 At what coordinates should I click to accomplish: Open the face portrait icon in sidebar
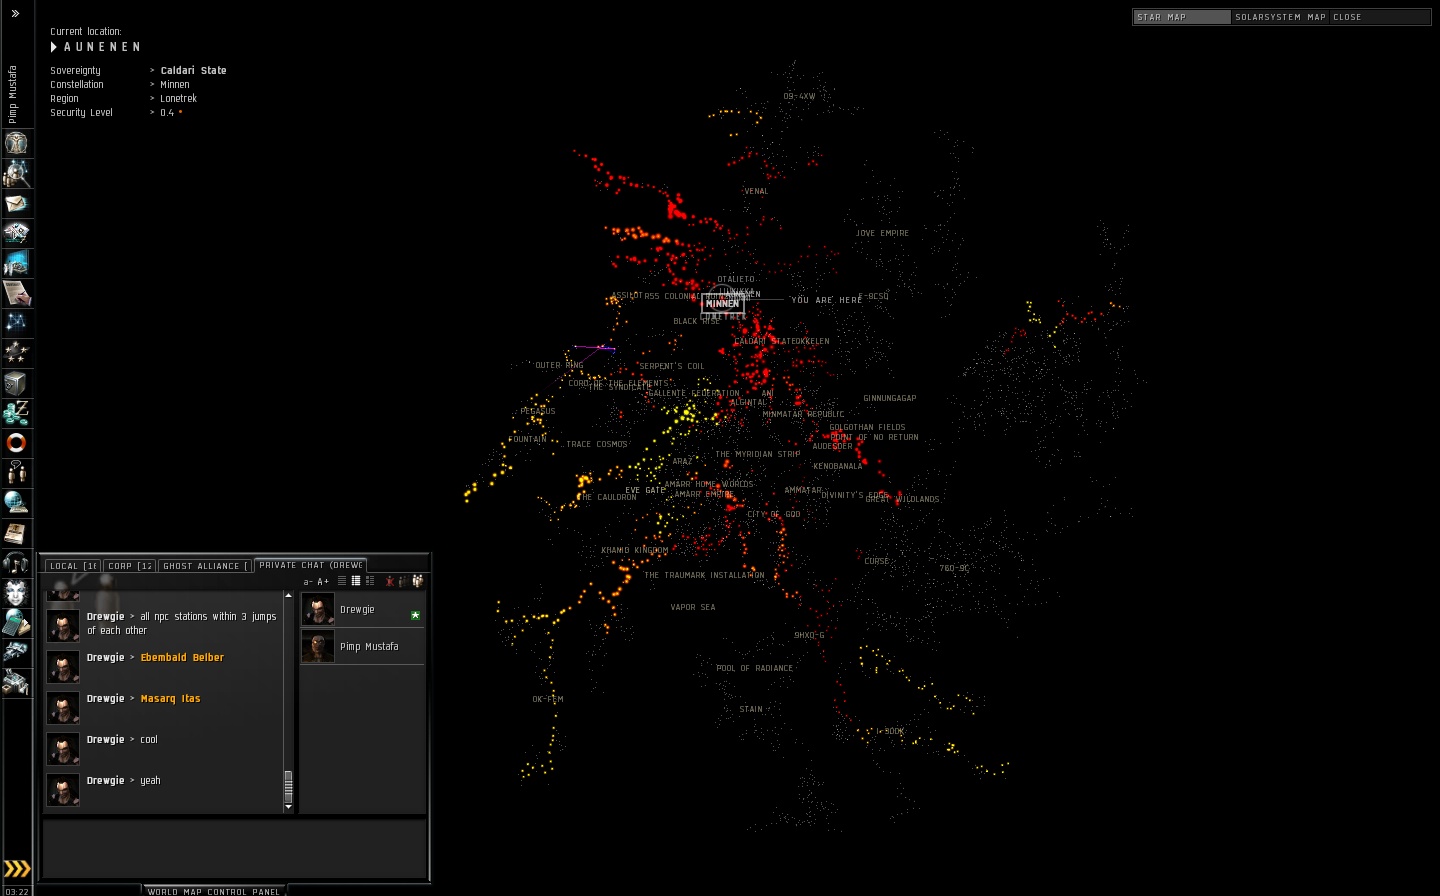click(16, 592)
